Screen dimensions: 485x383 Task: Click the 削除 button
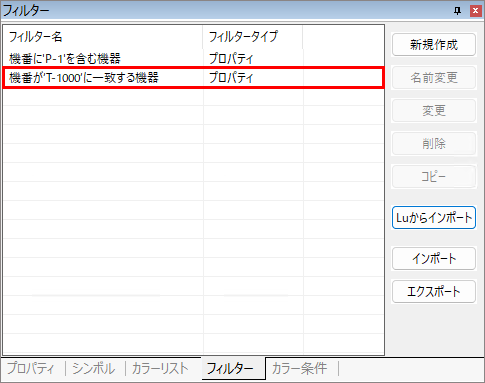[434, 143]
